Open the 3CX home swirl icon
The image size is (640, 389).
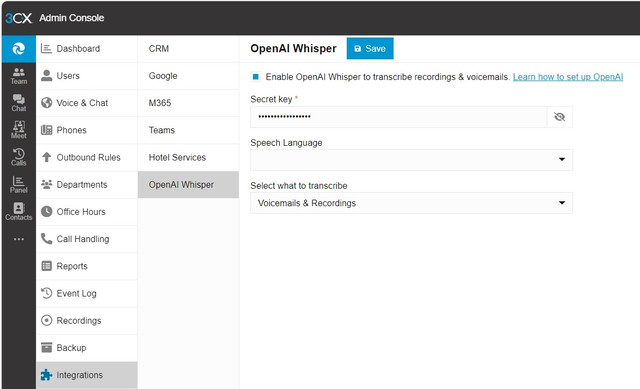pyautogui.click(x=18, y=49)
